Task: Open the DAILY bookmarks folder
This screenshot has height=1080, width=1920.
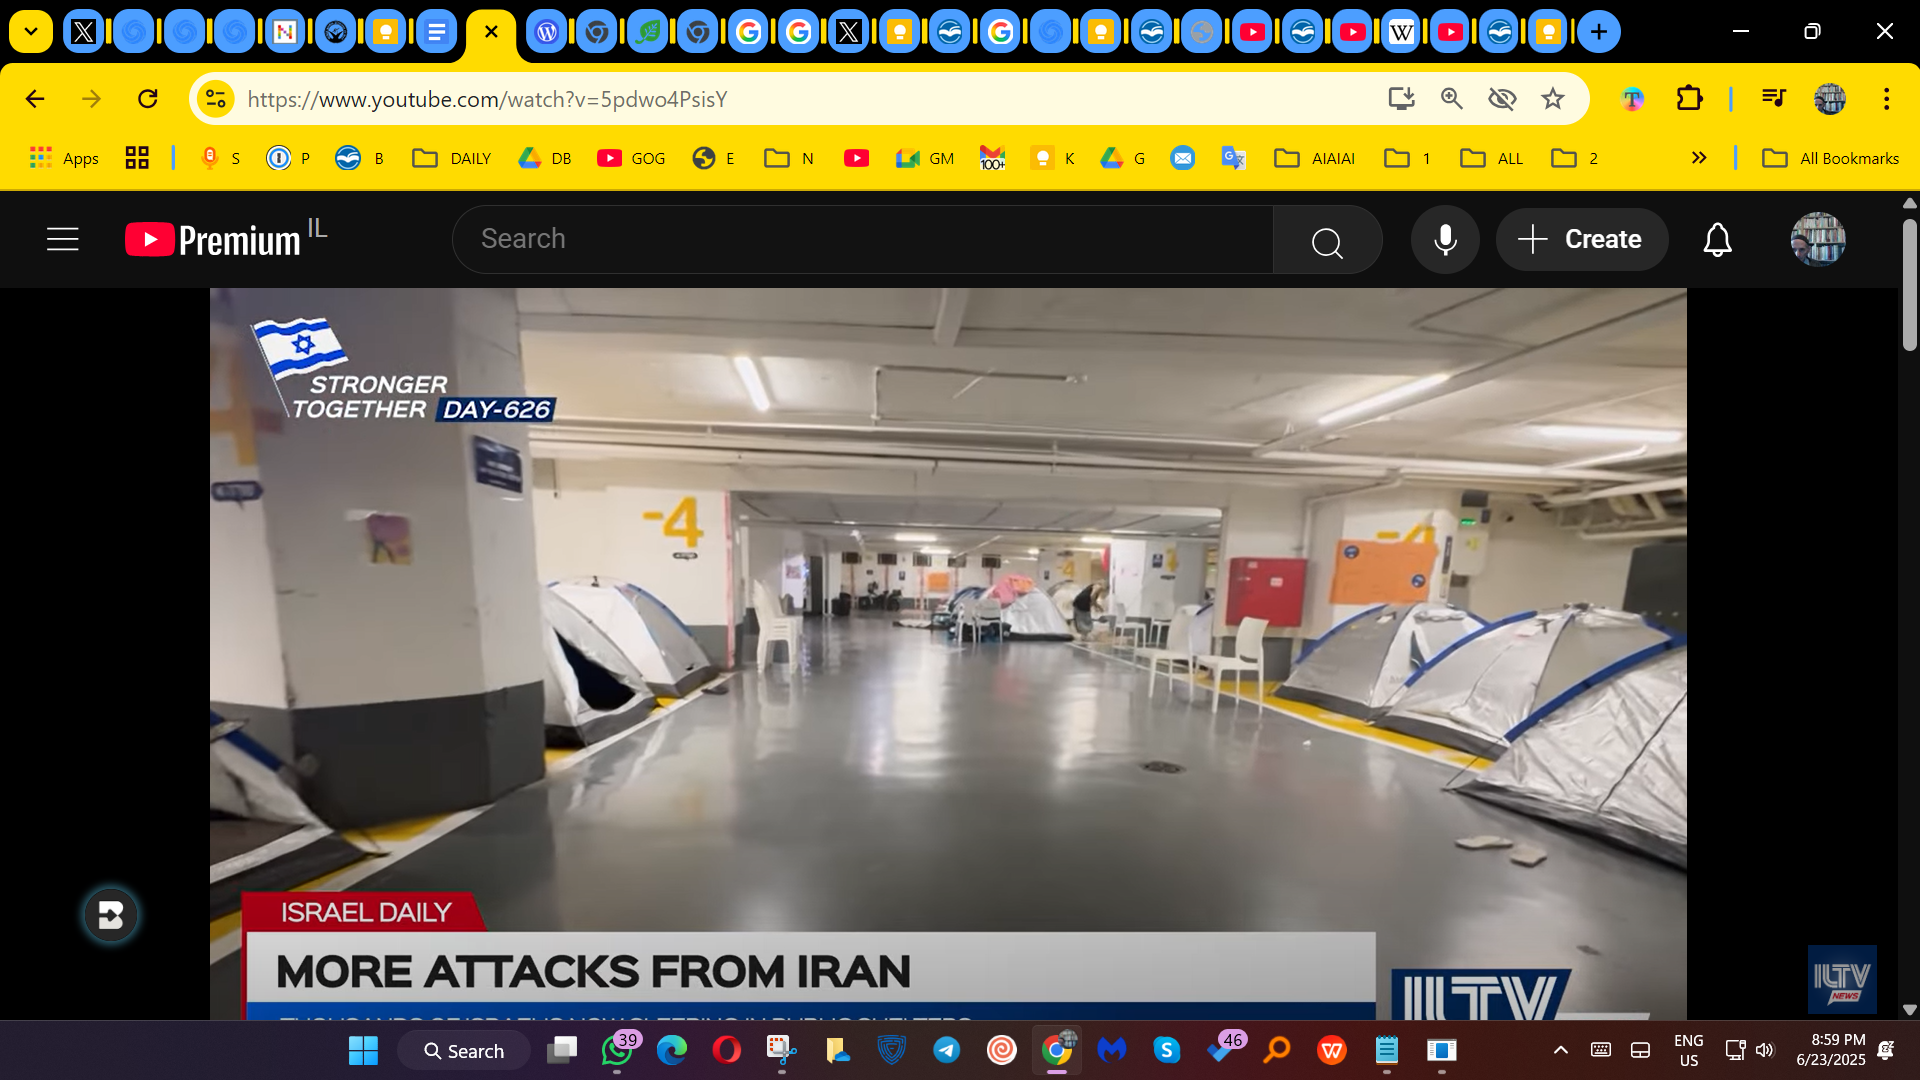Action: point(452,158)
